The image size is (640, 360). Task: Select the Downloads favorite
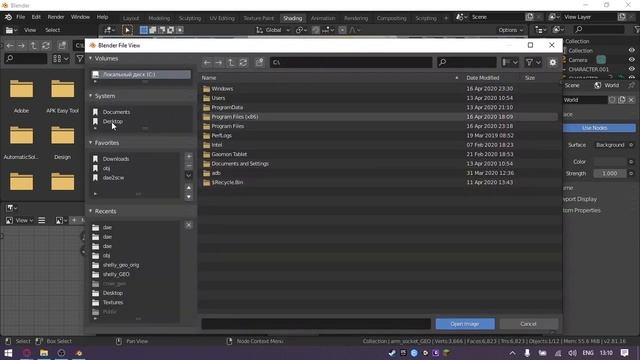116,159
